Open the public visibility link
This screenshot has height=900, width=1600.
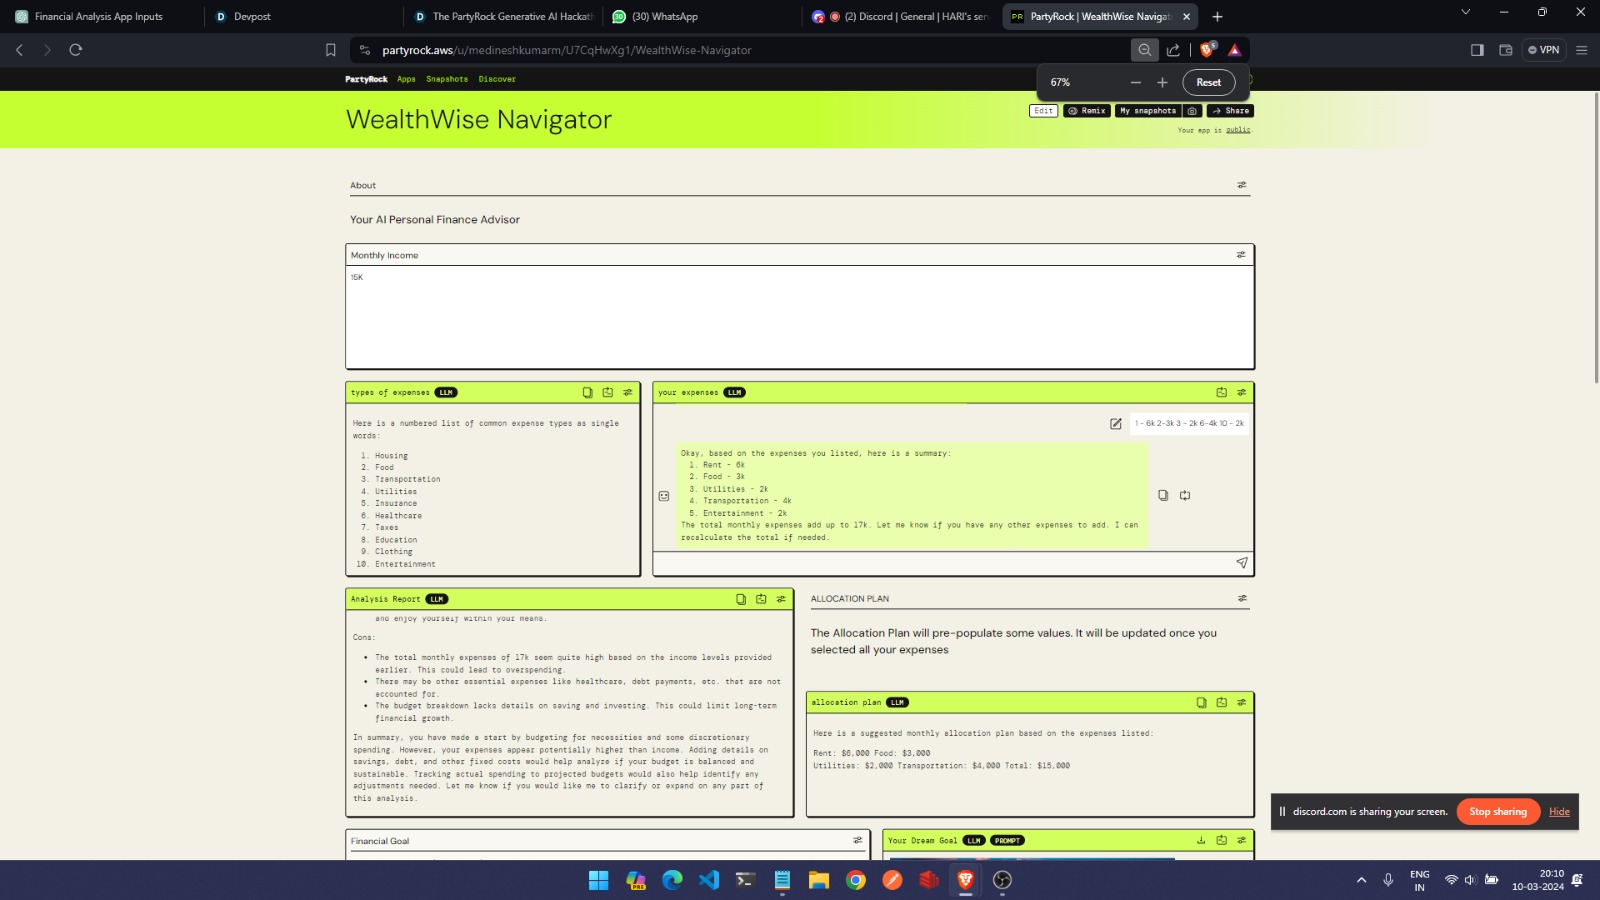(1238, 130)
